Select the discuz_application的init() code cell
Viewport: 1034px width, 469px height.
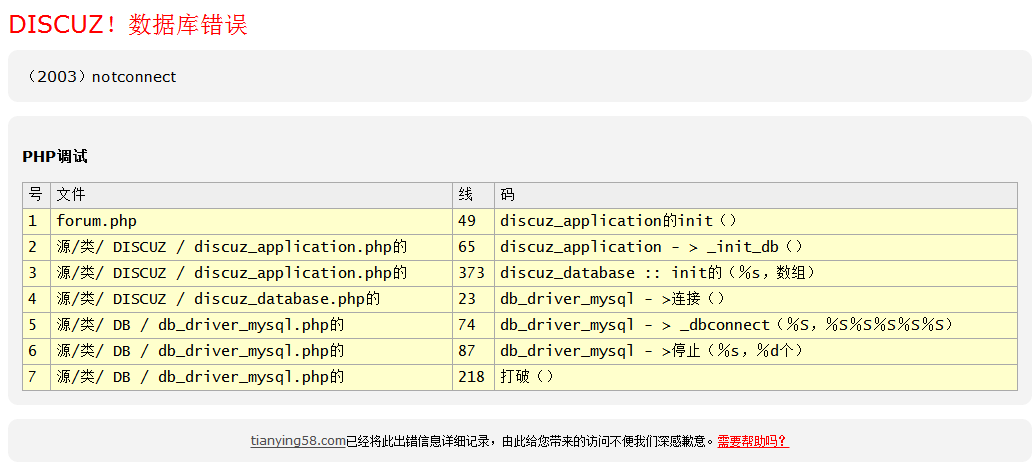pos(756,221)
